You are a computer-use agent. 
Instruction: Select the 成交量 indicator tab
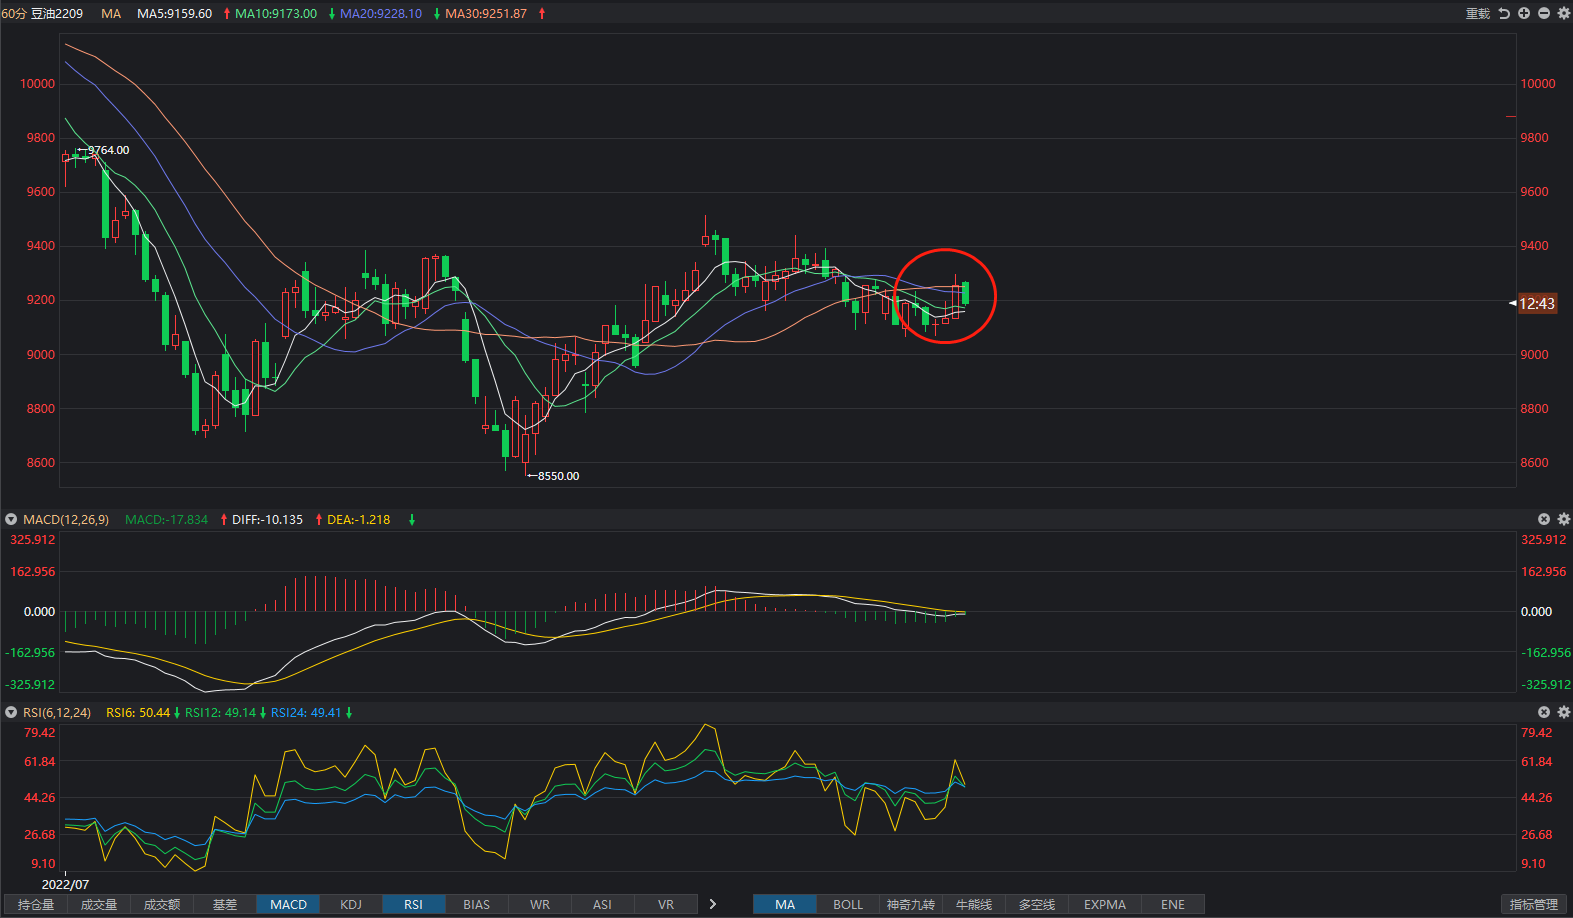(x=99, y=904)
